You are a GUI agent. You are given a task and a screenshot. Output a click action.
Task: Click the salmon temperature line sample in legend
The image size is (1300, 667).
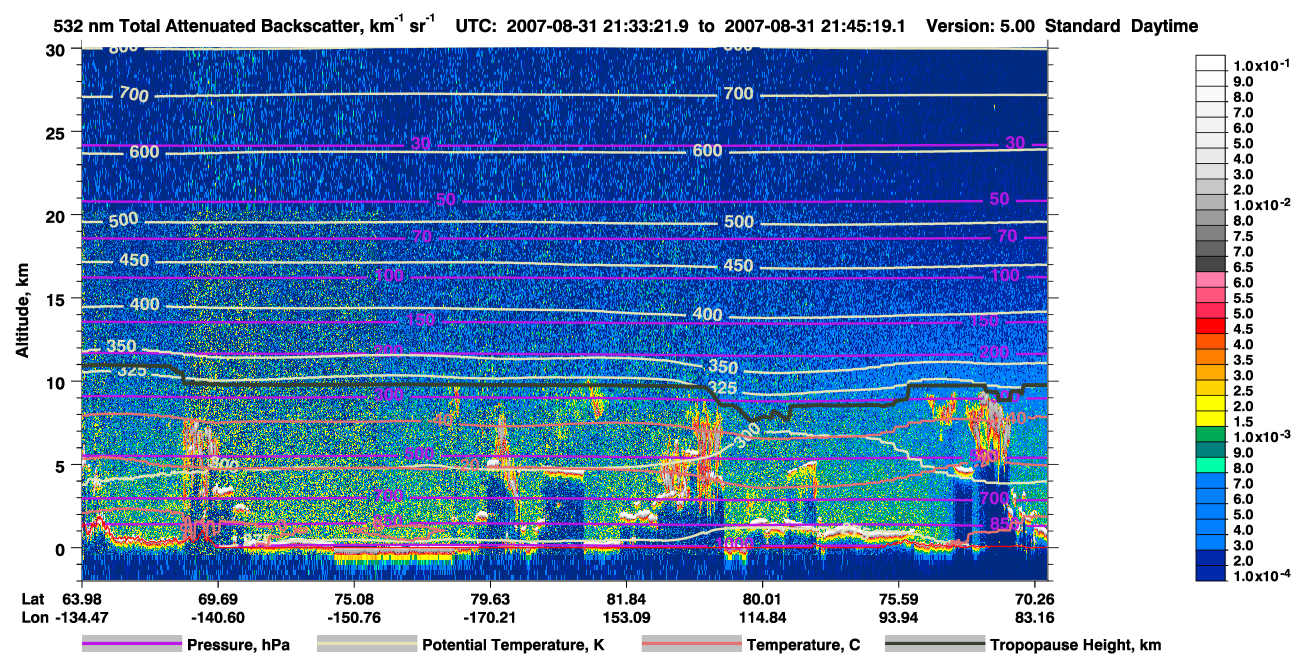692,645
